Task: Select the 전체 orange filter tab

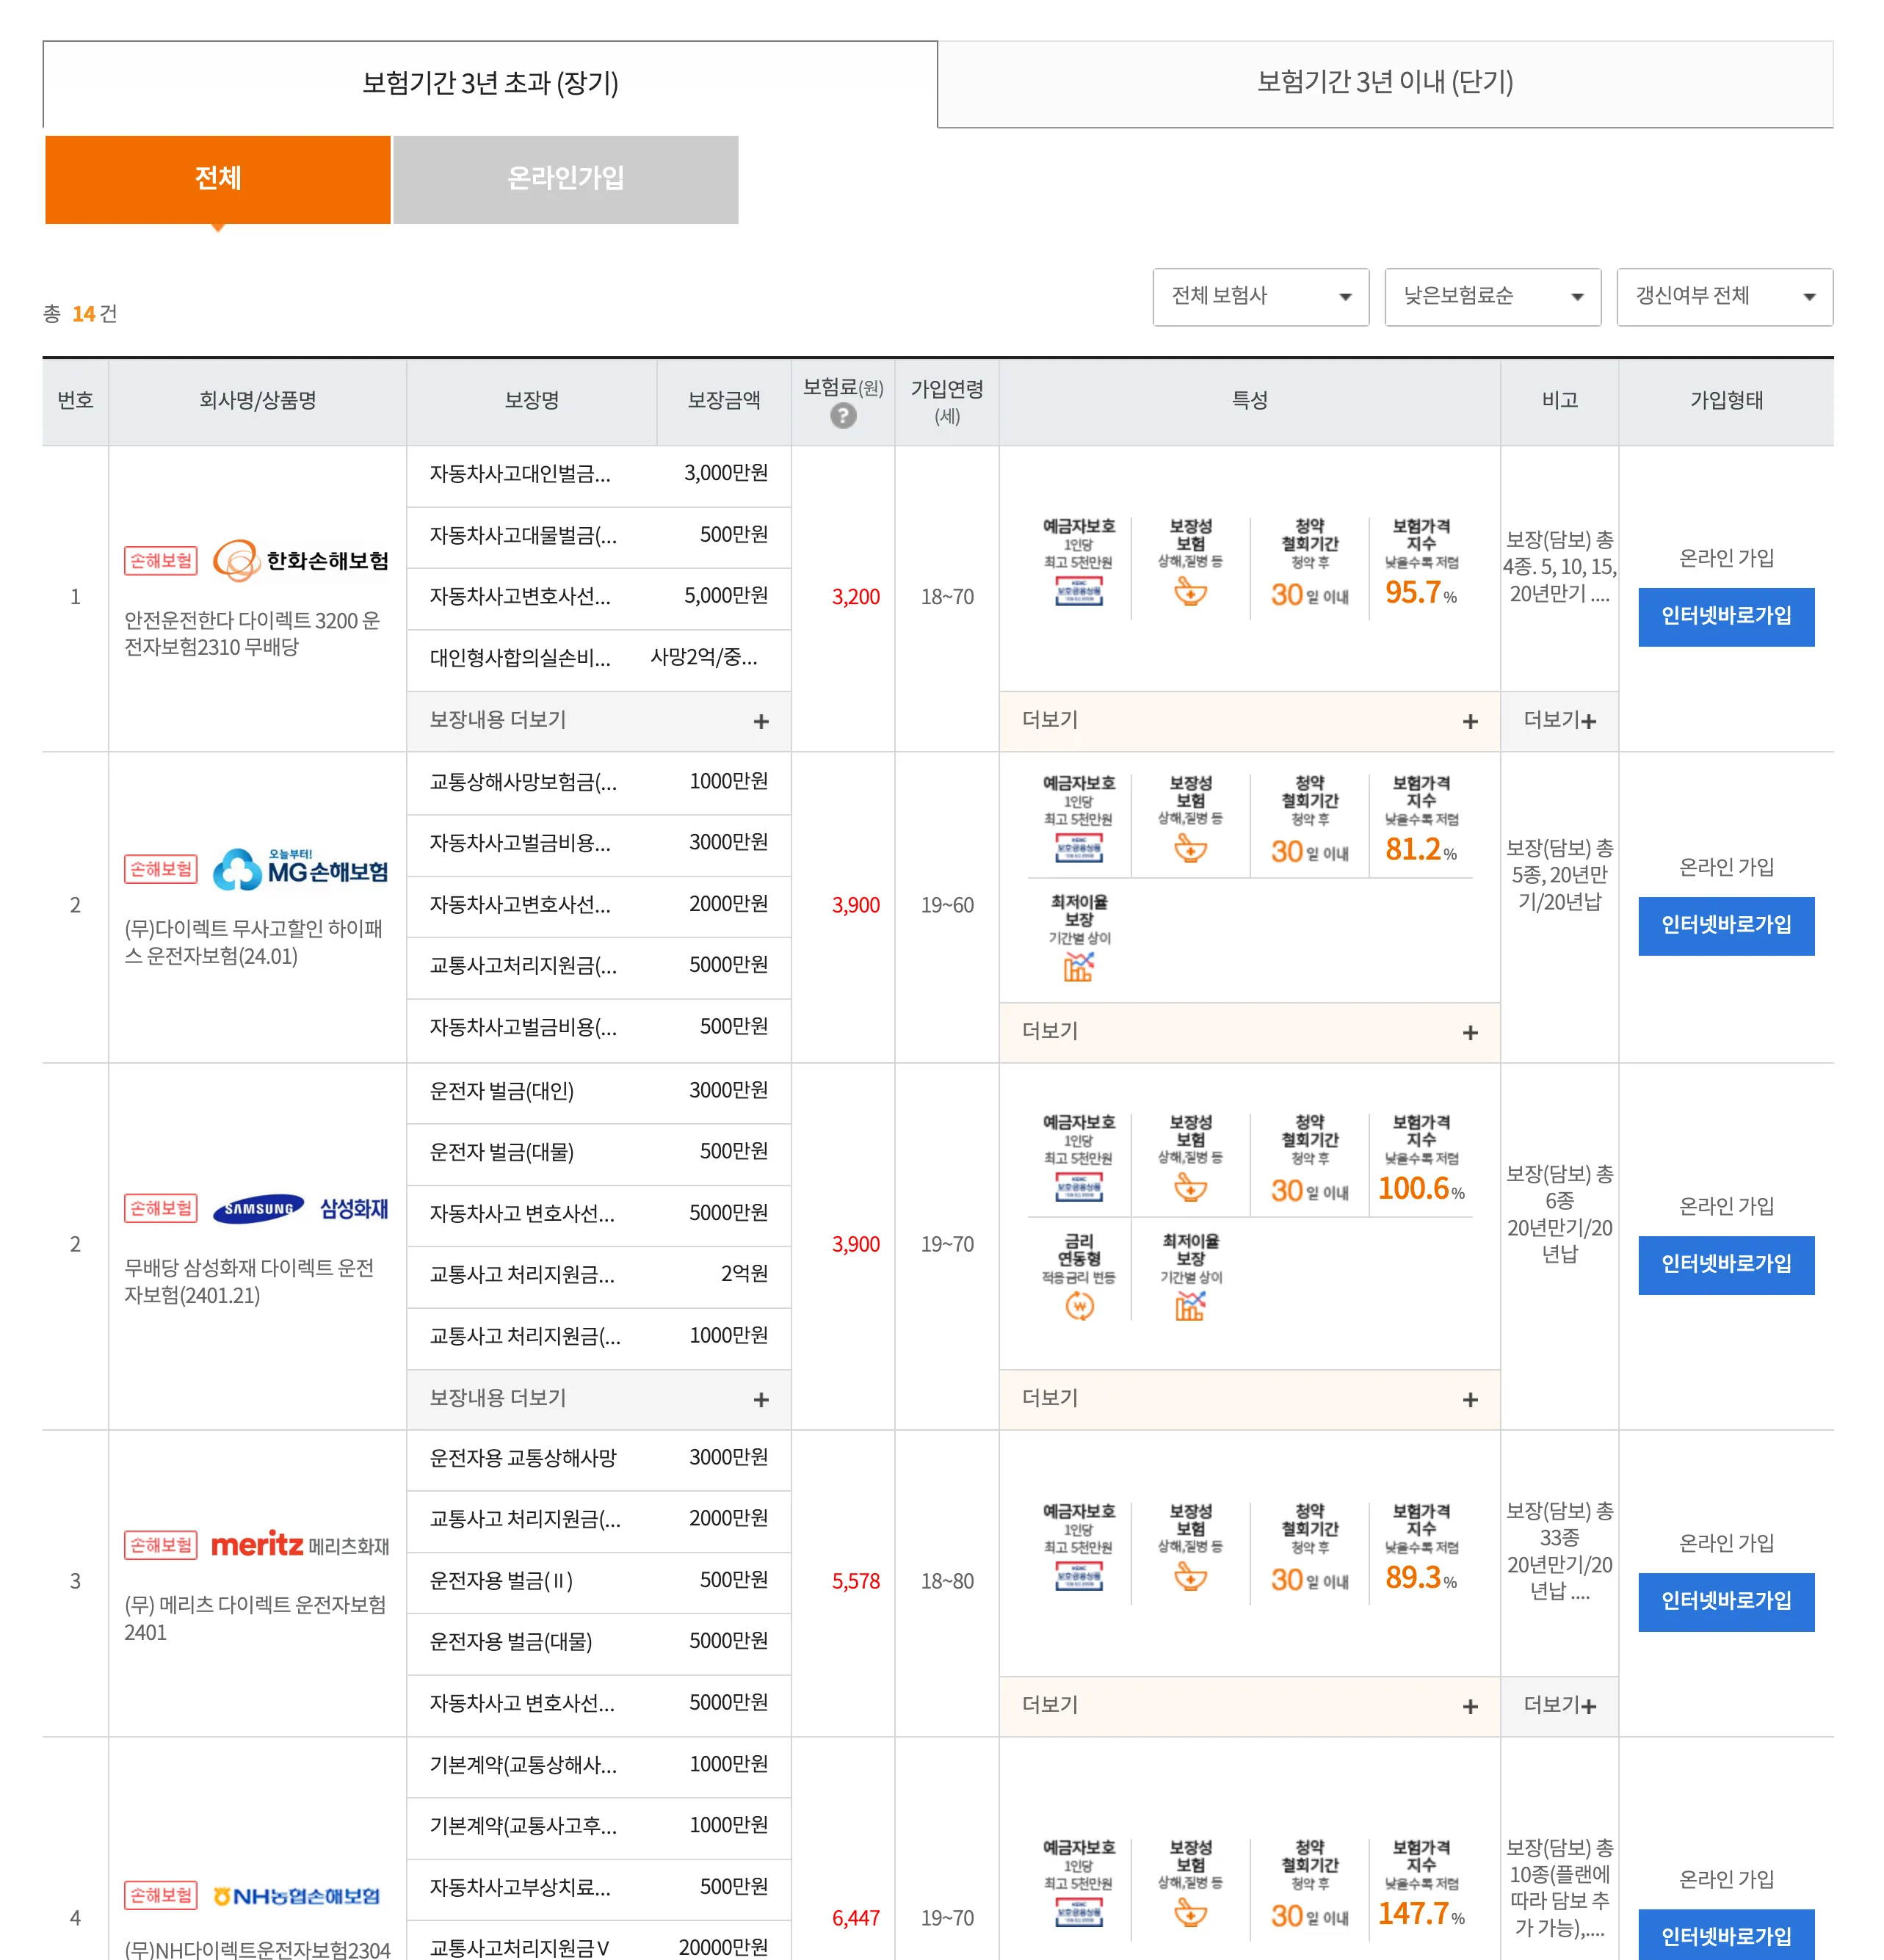Action: click(217, 179)
